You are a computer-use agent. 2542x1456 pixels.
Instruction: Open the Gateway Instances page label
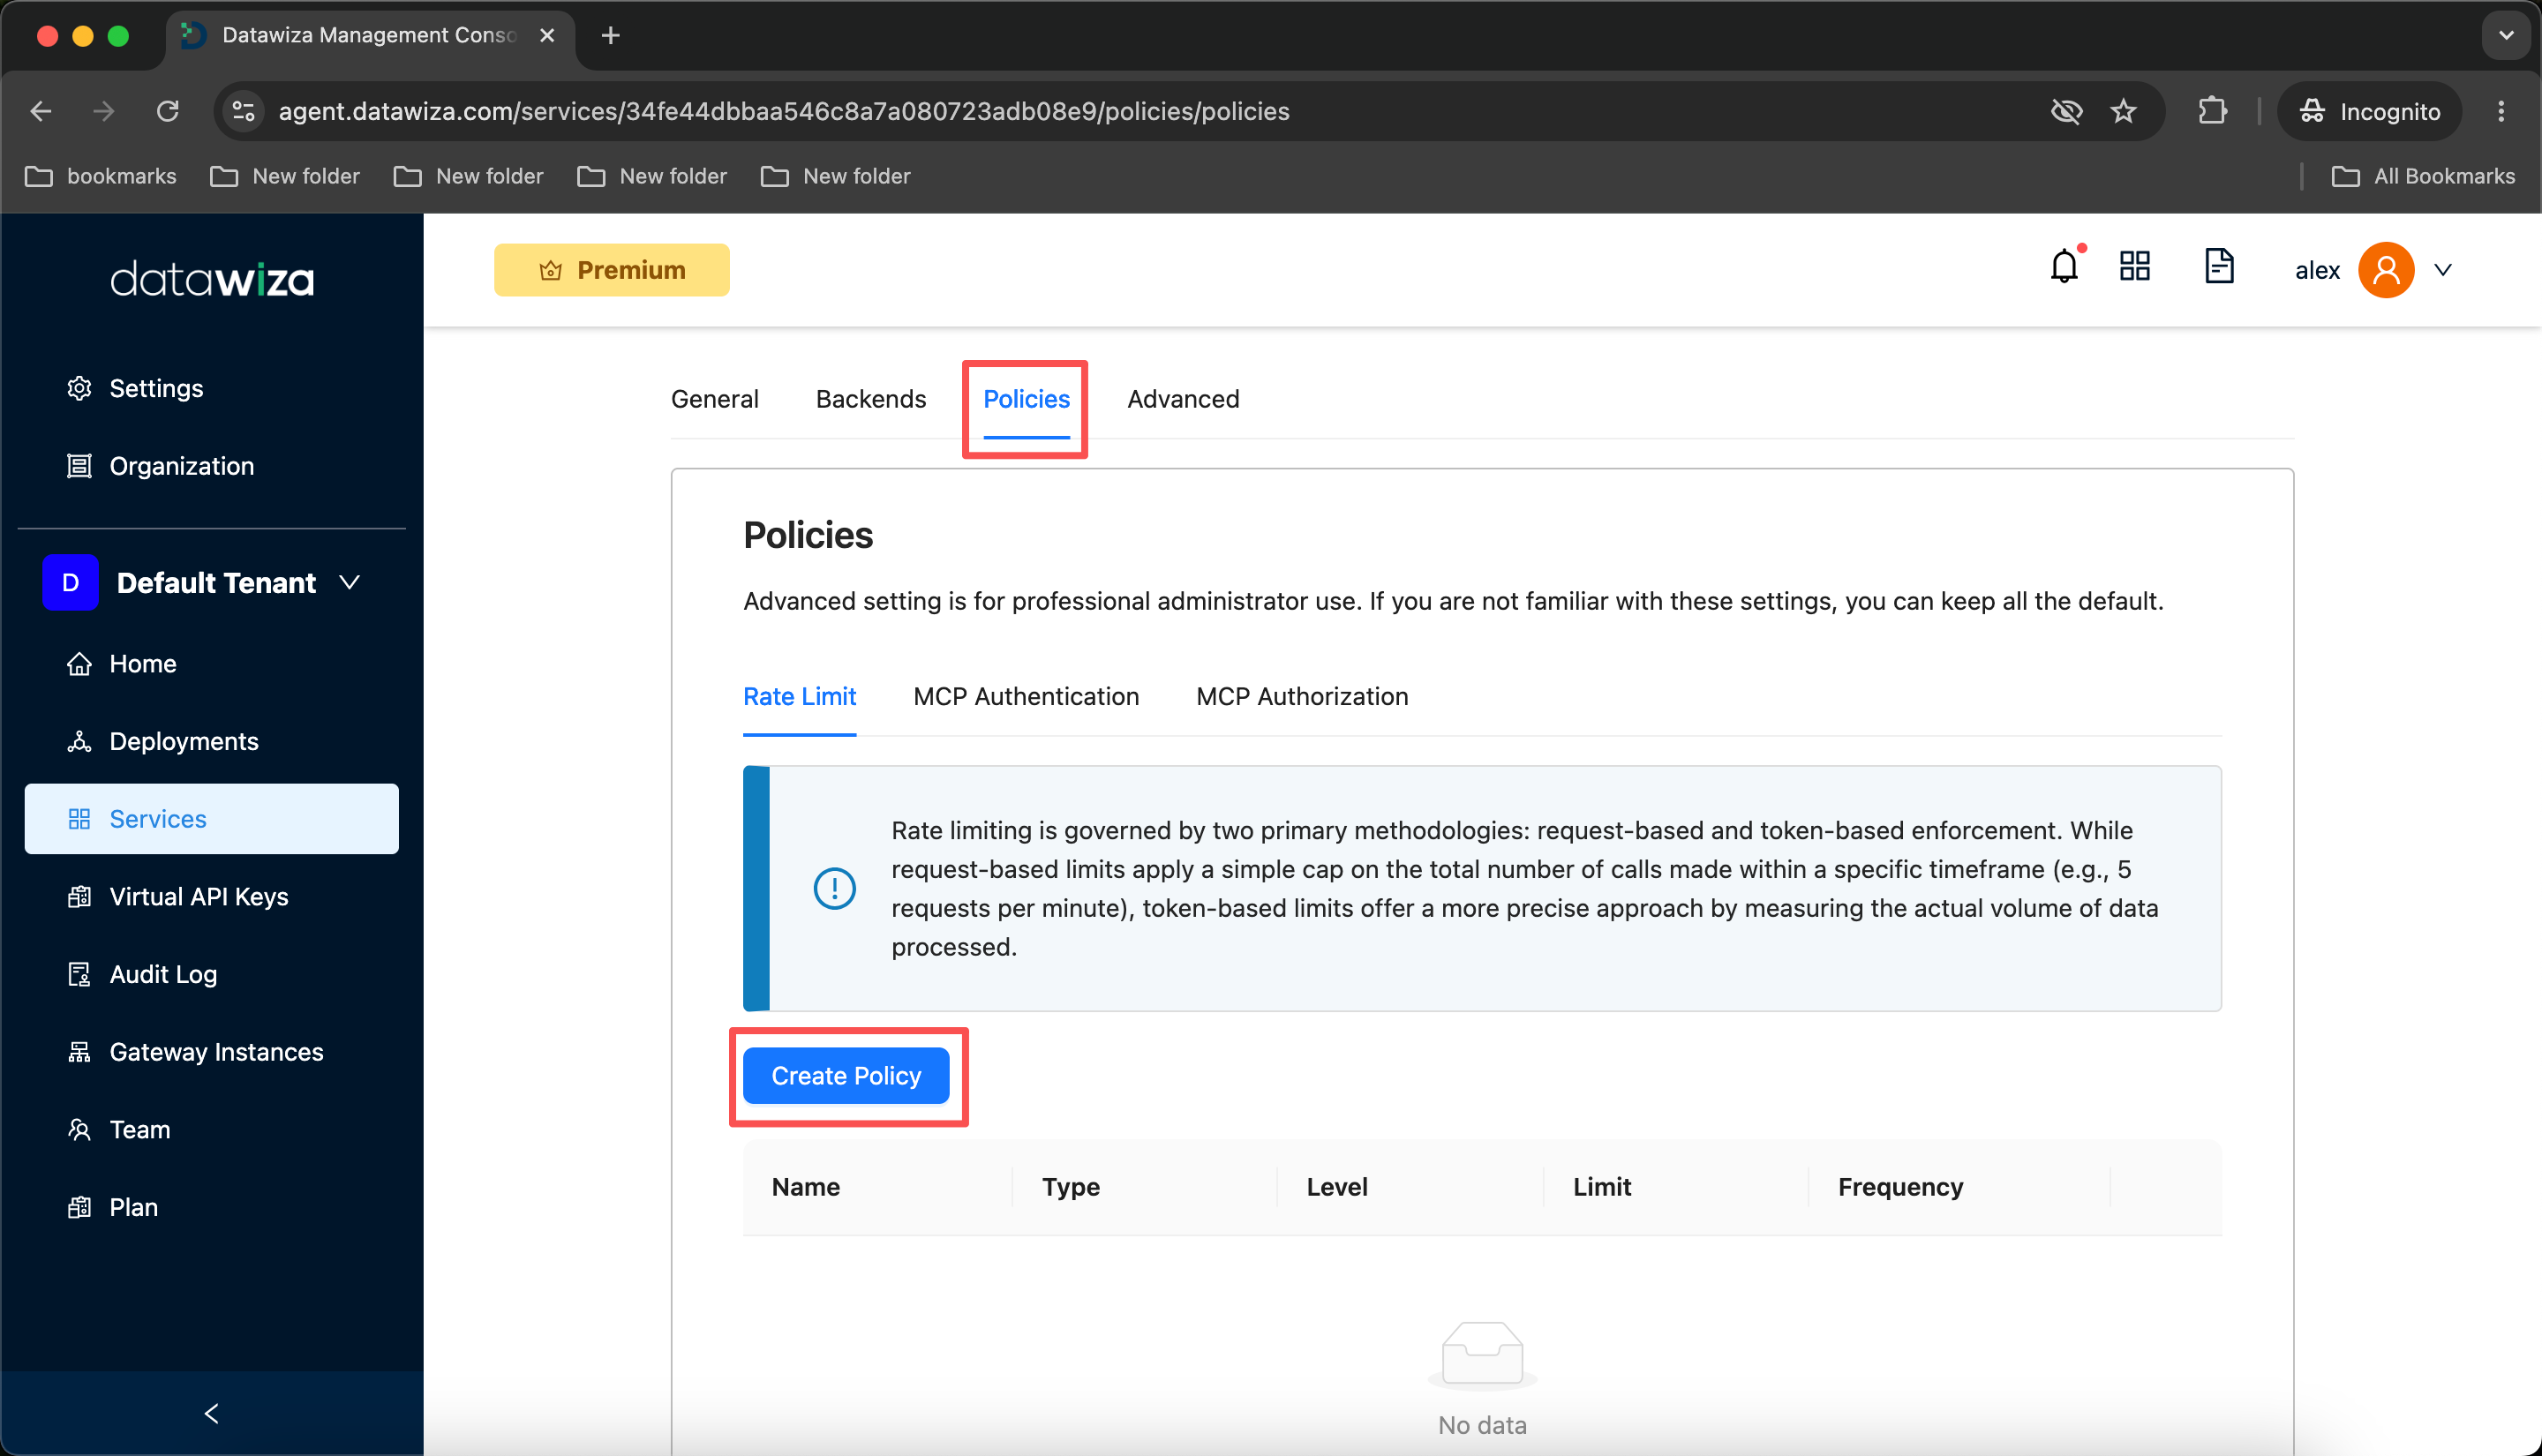point(216,1052)
